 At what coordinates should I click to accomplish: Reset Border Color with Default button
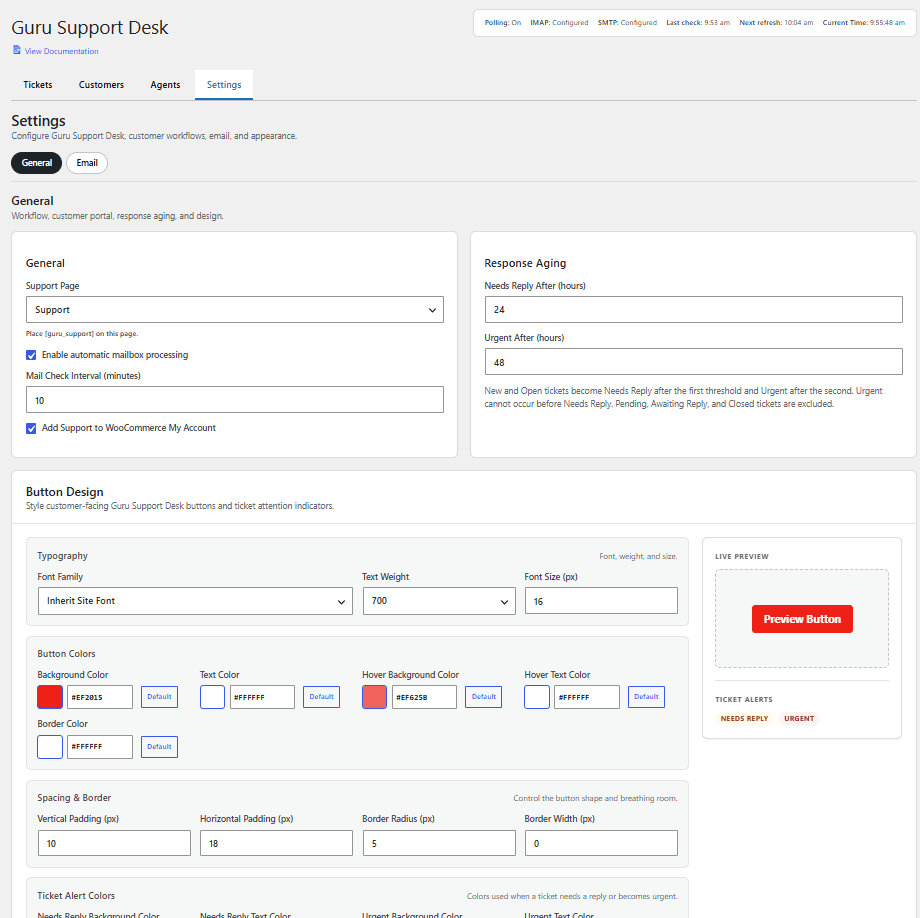coord(159,747)
